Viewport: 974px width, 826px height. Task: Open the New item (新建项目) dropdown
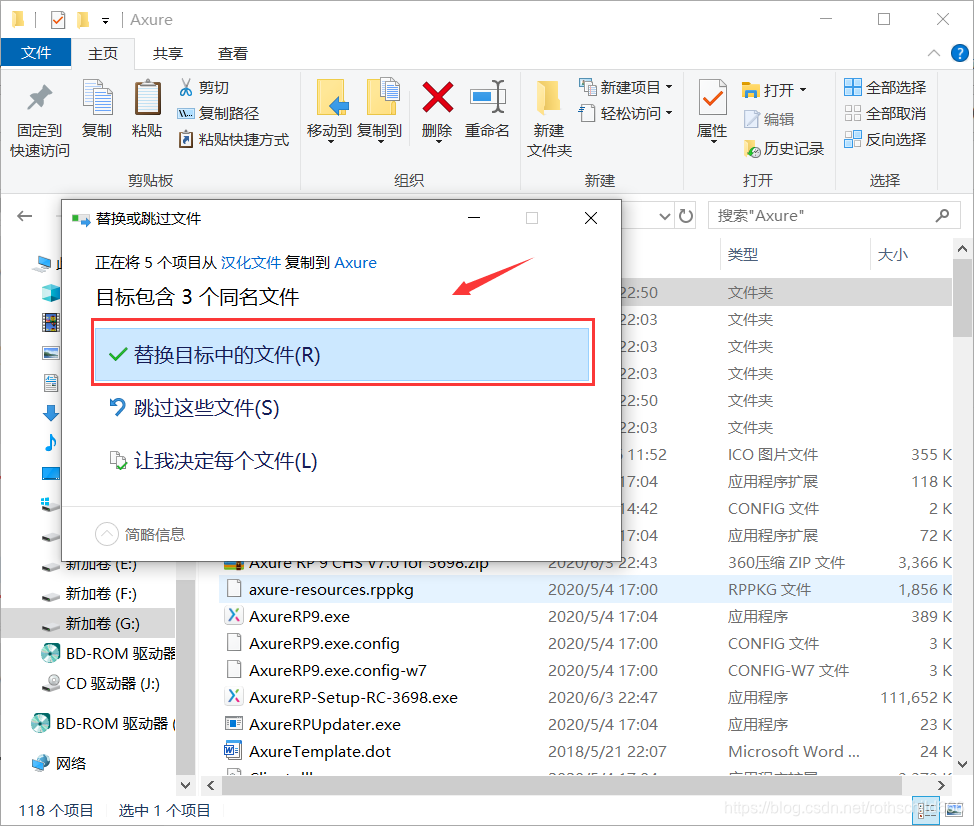pyautogui.click(x=669, y=88)
